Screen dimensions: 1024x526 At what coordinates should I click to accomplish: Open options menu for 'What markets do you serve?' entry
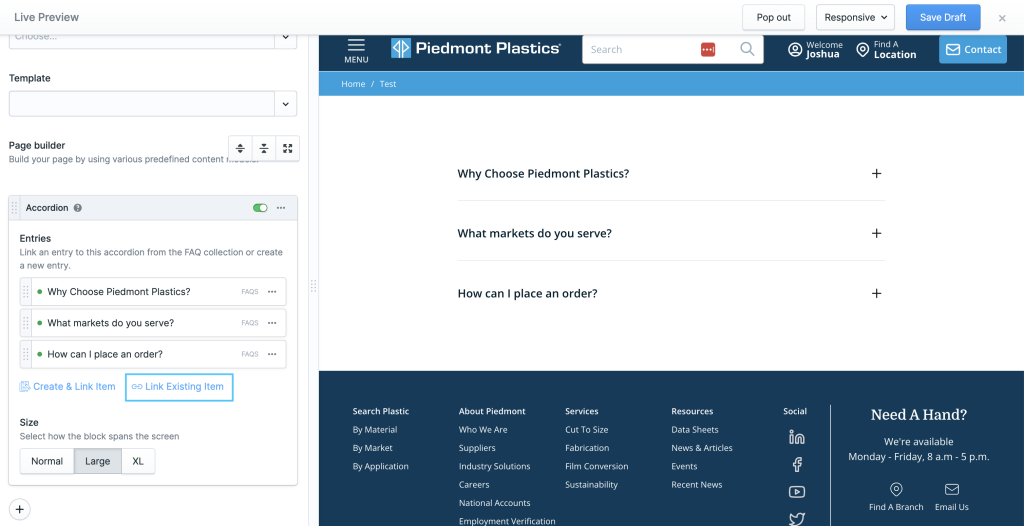273,323
